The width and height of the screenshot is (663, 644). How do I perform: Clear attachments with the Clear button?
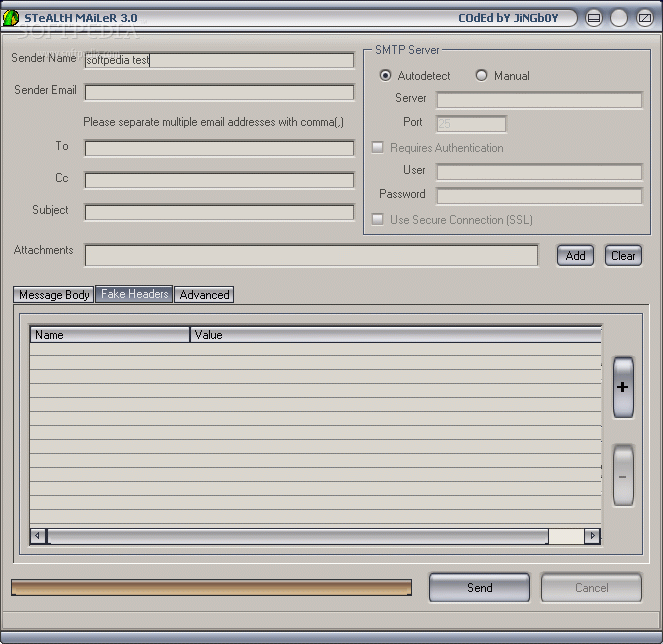click(623, 256)
